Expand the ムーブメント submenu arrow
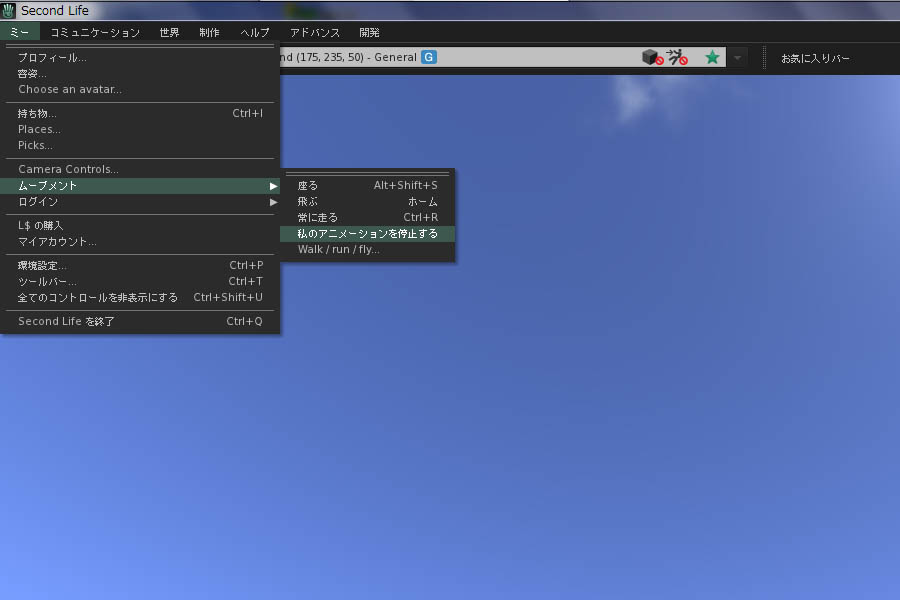 [273, 186]
